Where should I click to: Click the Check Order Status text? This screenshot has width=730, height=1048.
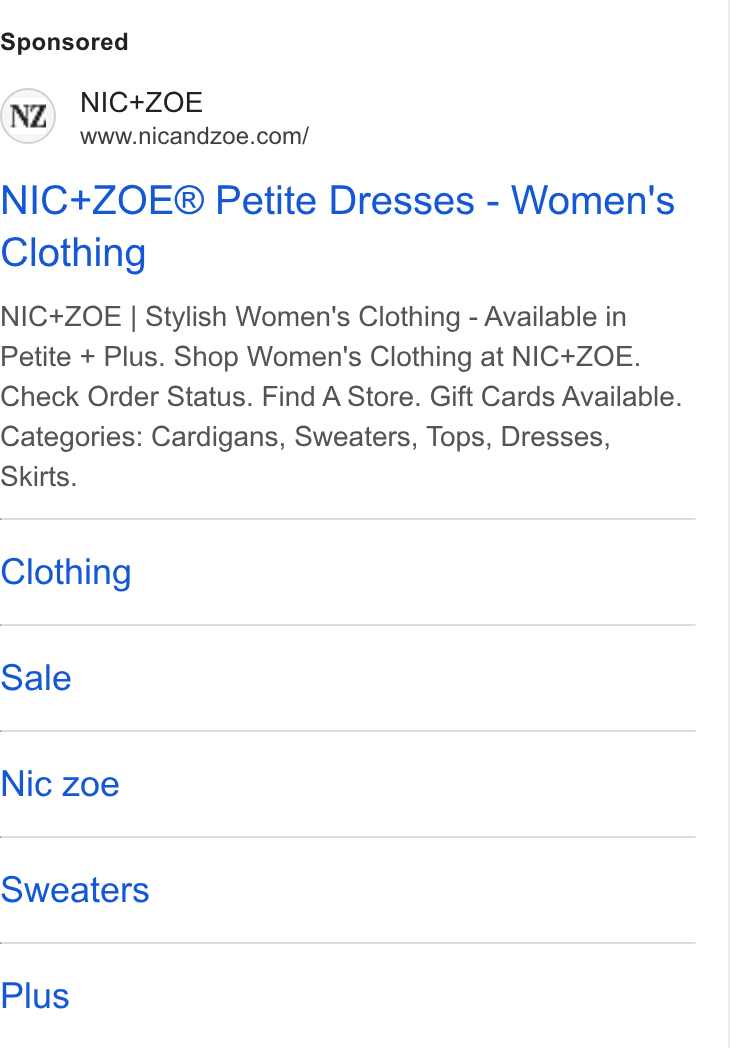(126, 396)
